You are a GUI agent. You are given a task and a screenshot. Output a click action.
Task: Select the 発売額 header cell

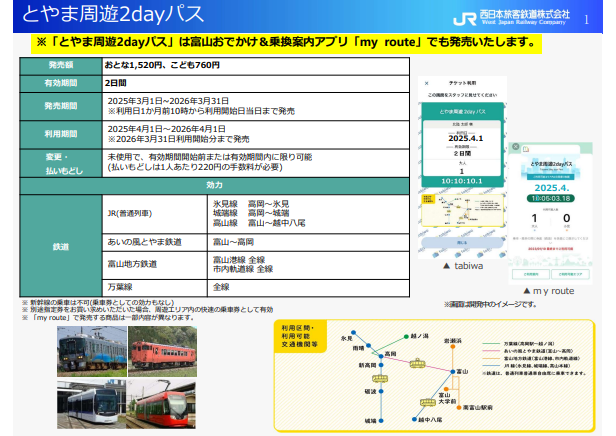click(61, 64)
